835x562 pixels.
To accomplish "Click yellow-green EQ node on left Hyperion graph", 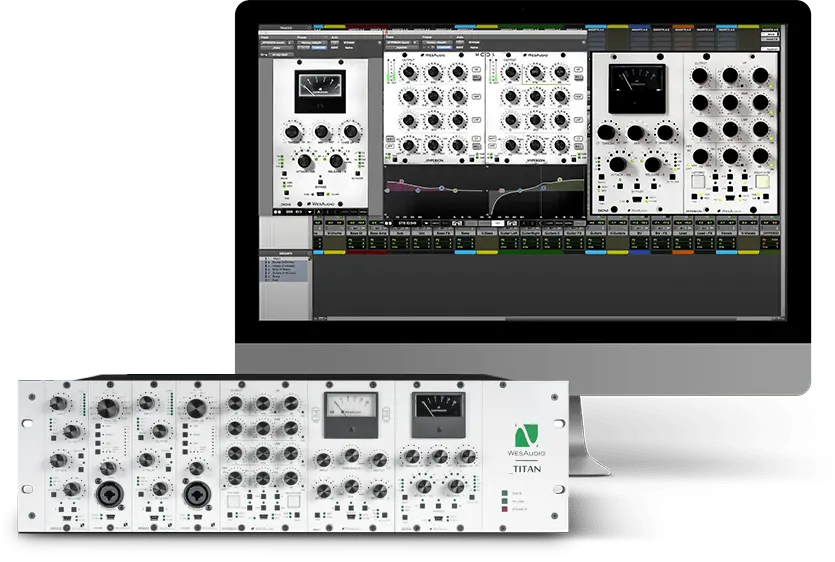I will [x=455, y=190].
